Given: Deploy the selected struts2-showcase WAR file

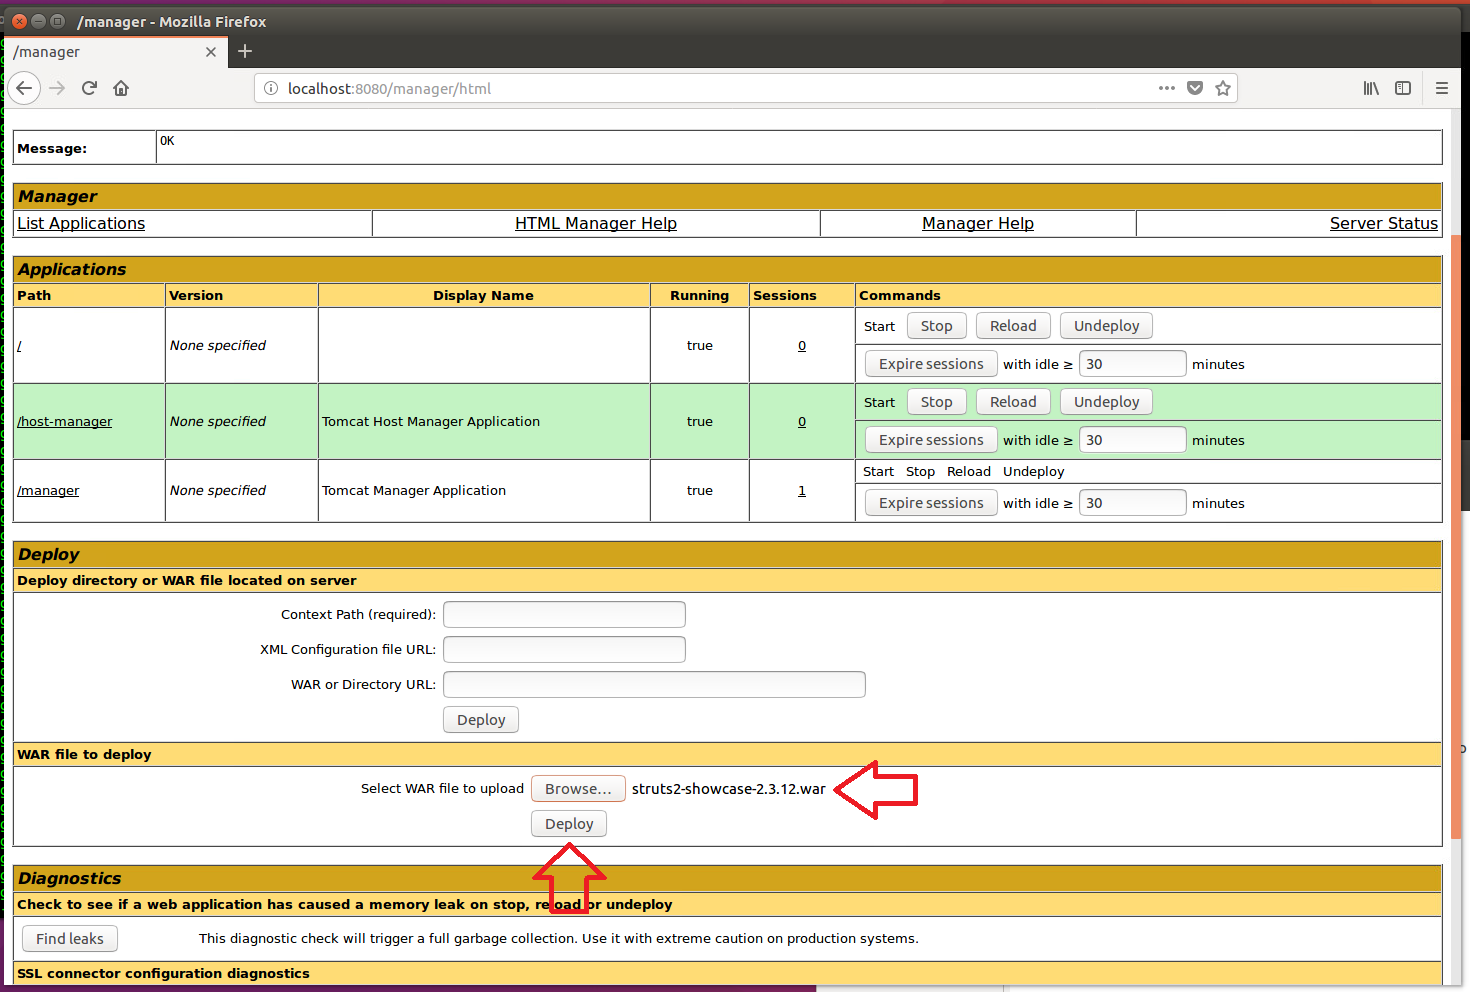Looking at the screenshot, I should pos(568,823).
